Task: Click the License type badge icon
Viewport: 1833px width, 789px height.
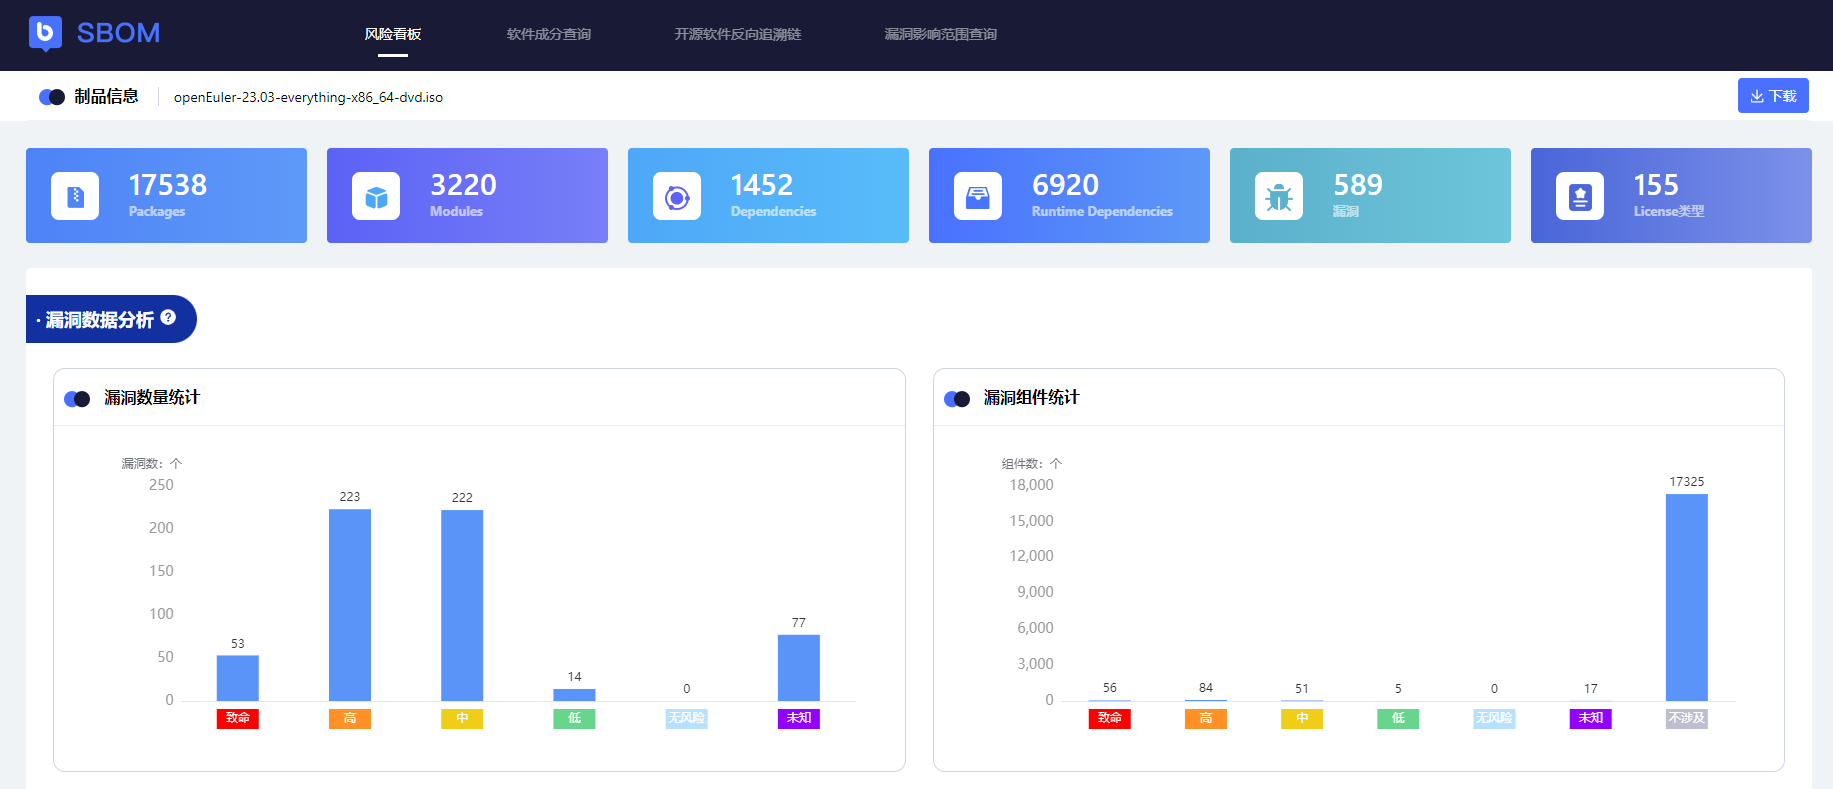Action: tap(1580, 196)
